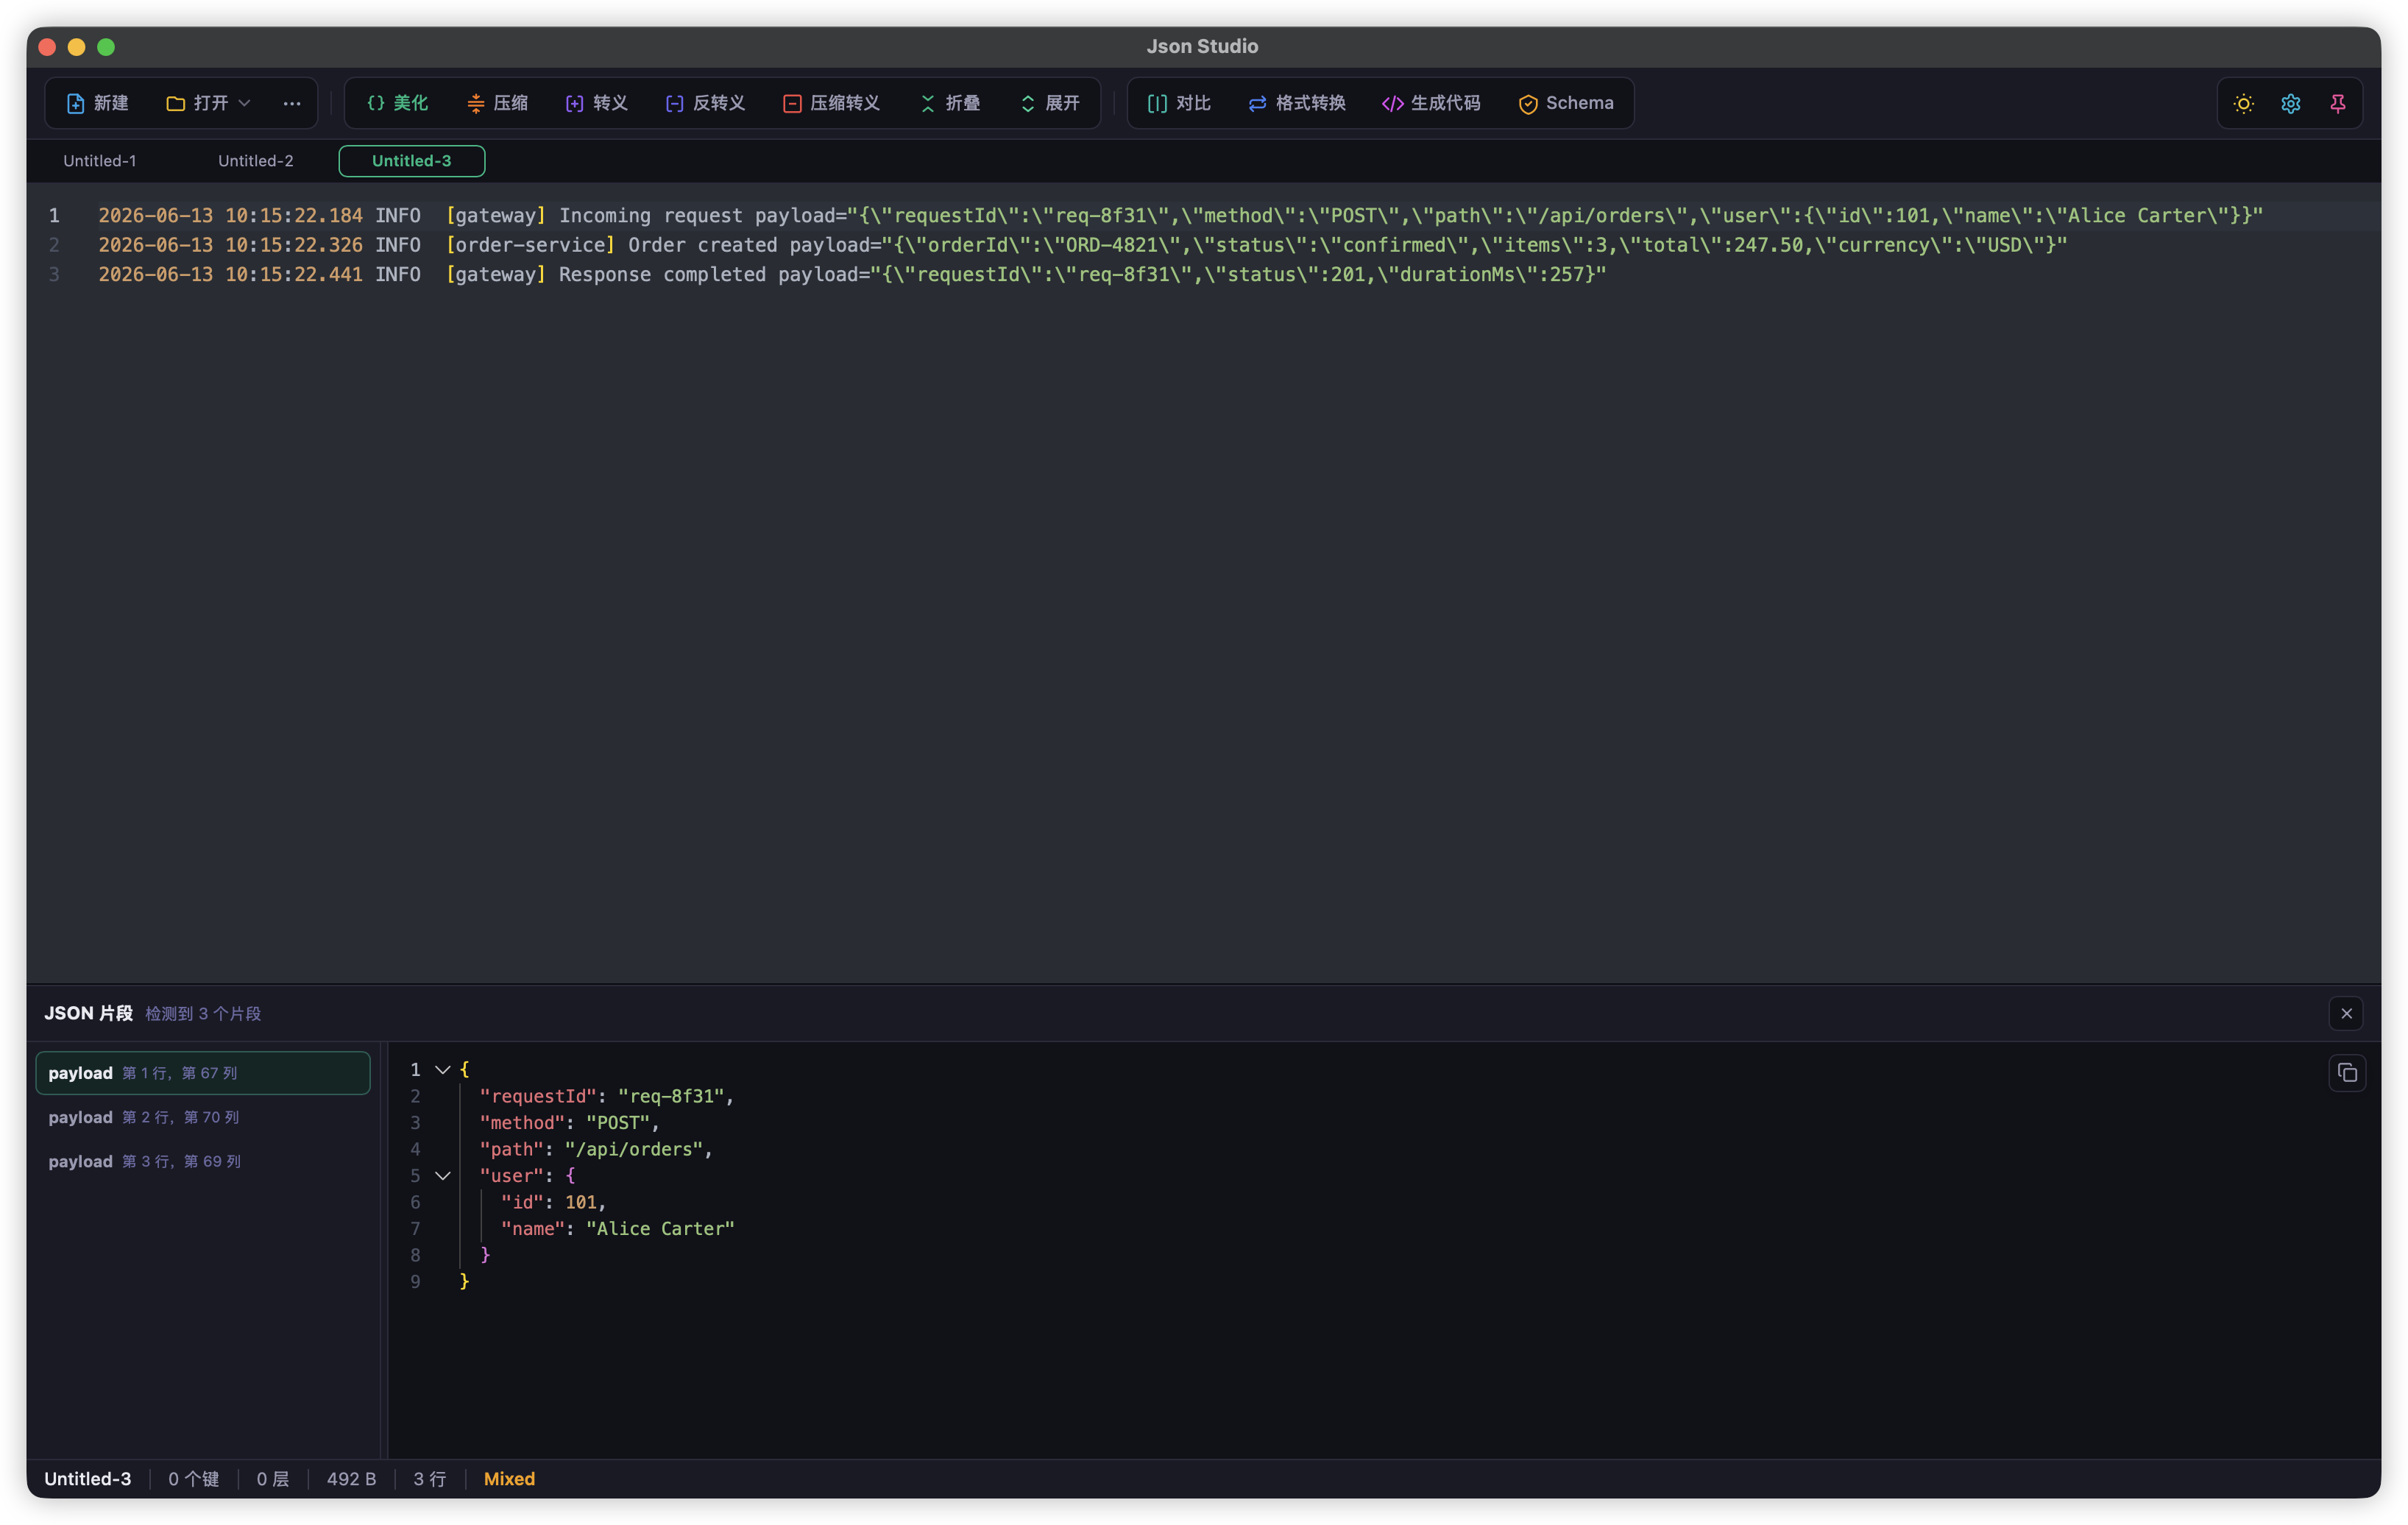This screenshot has width=2408, height=1525.
Task: Click the 492 B size status entry
Action: coord(351,1479)
